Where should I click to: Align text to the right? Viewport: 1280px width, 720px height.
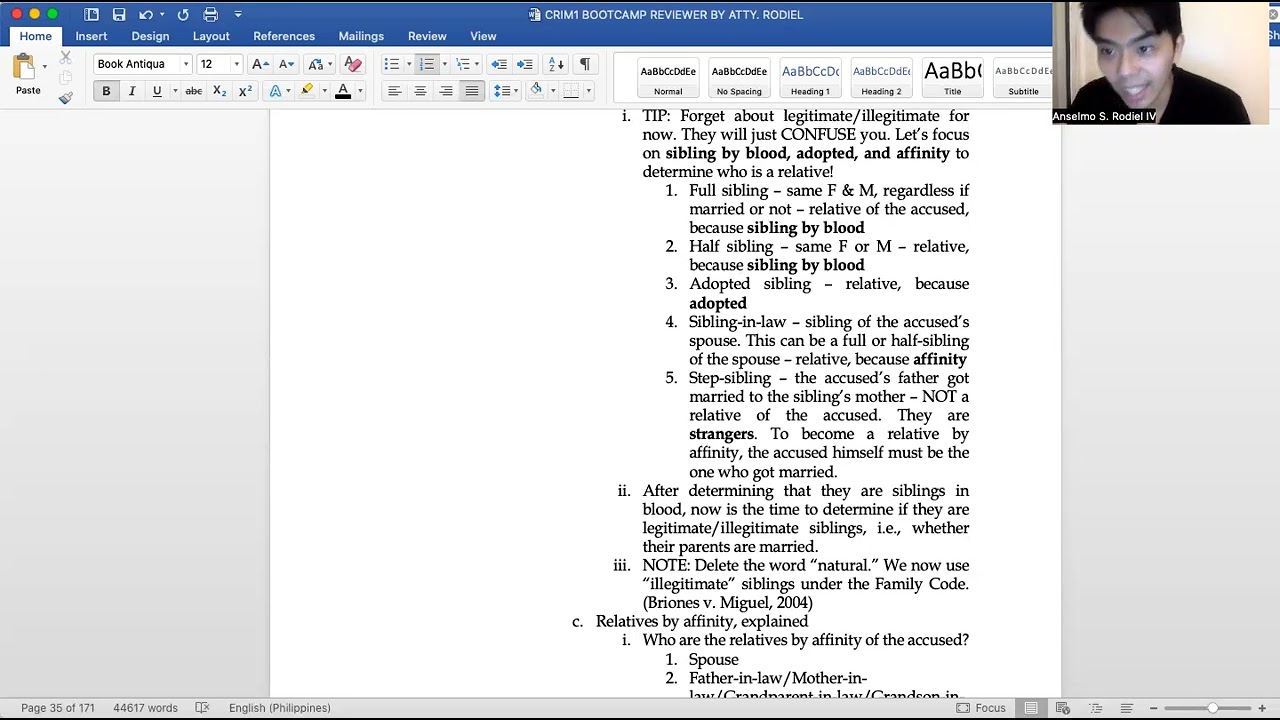click(x=446, y=91)
